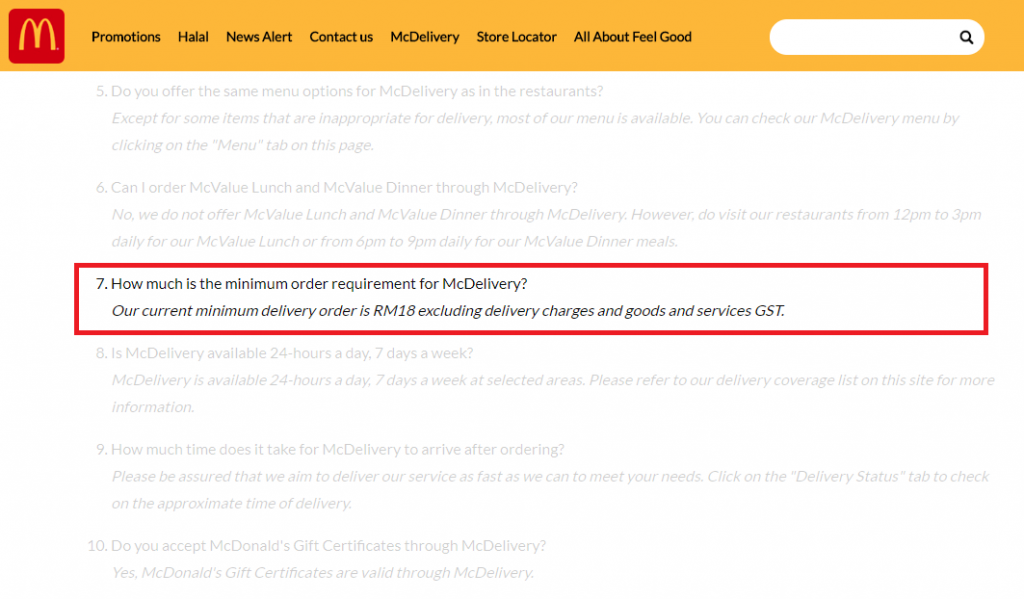
Task: Select question 6 about McValue Lunch and Dinner
Action: click(343, 187)
